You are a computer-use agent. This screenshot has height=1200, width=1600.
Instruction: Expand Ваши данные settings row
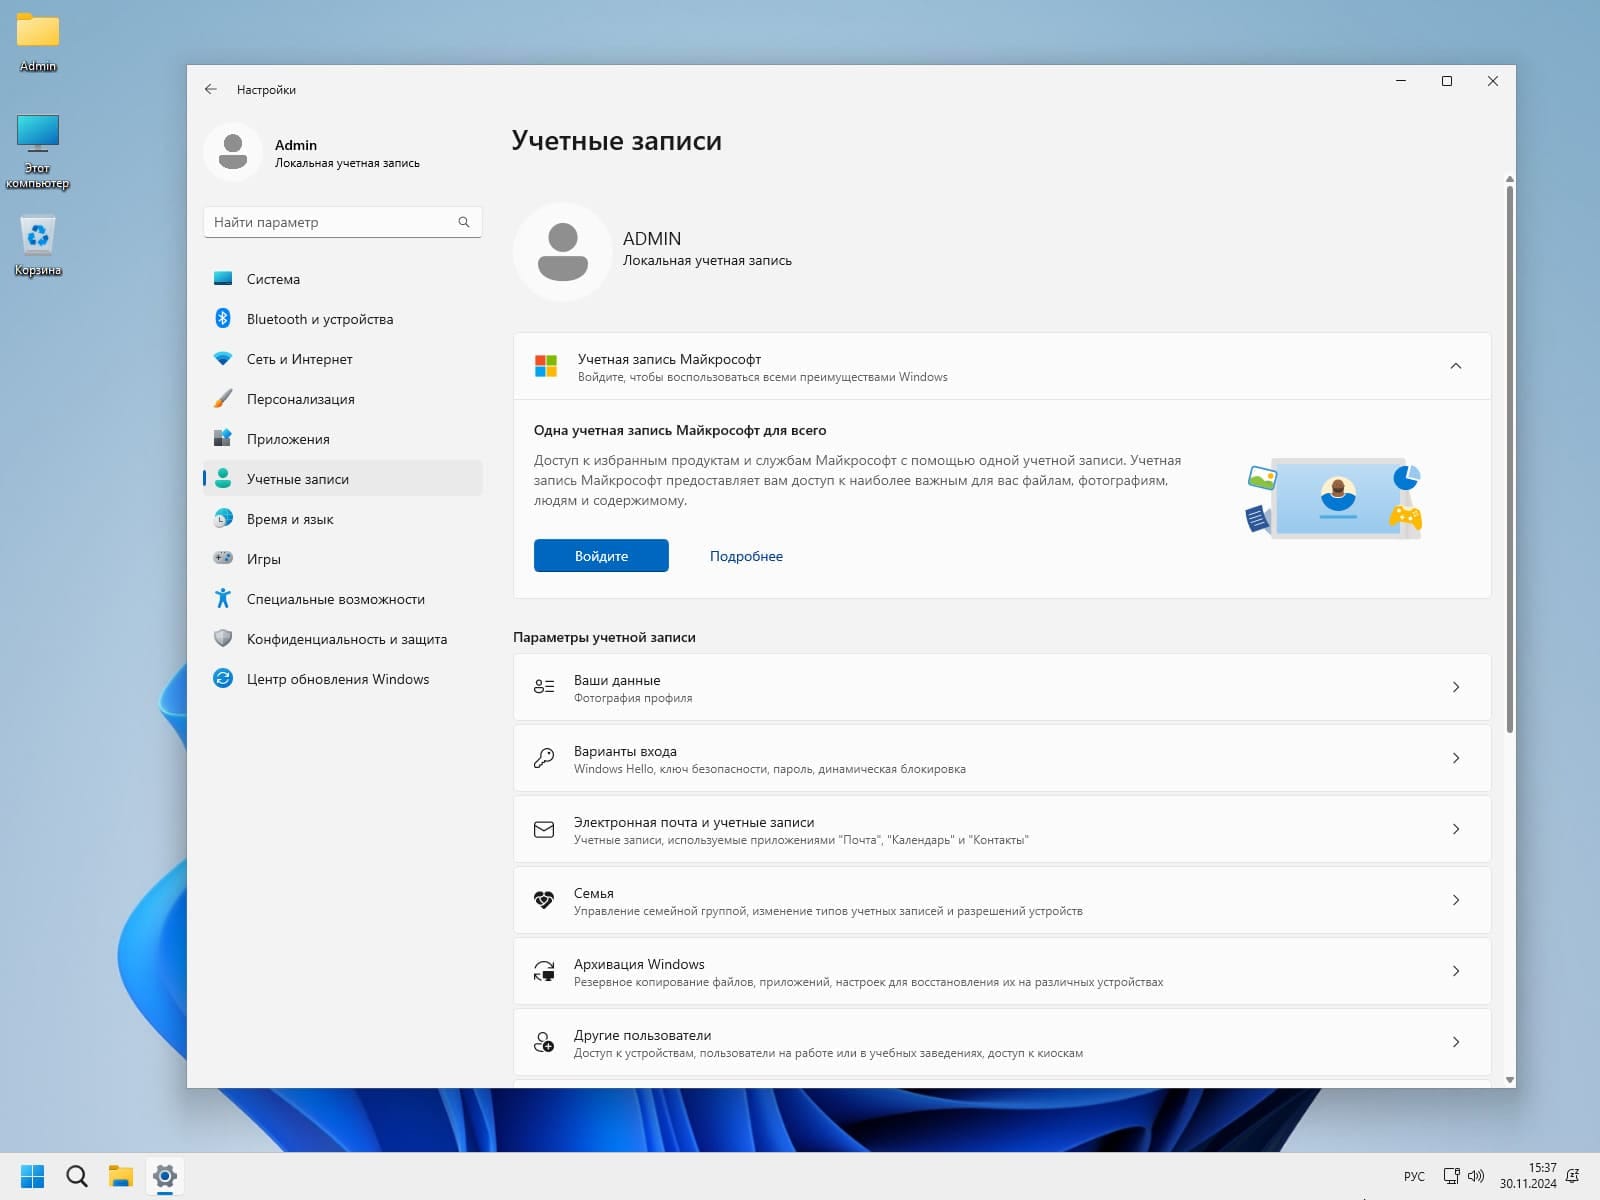(x=1001, y=688)
